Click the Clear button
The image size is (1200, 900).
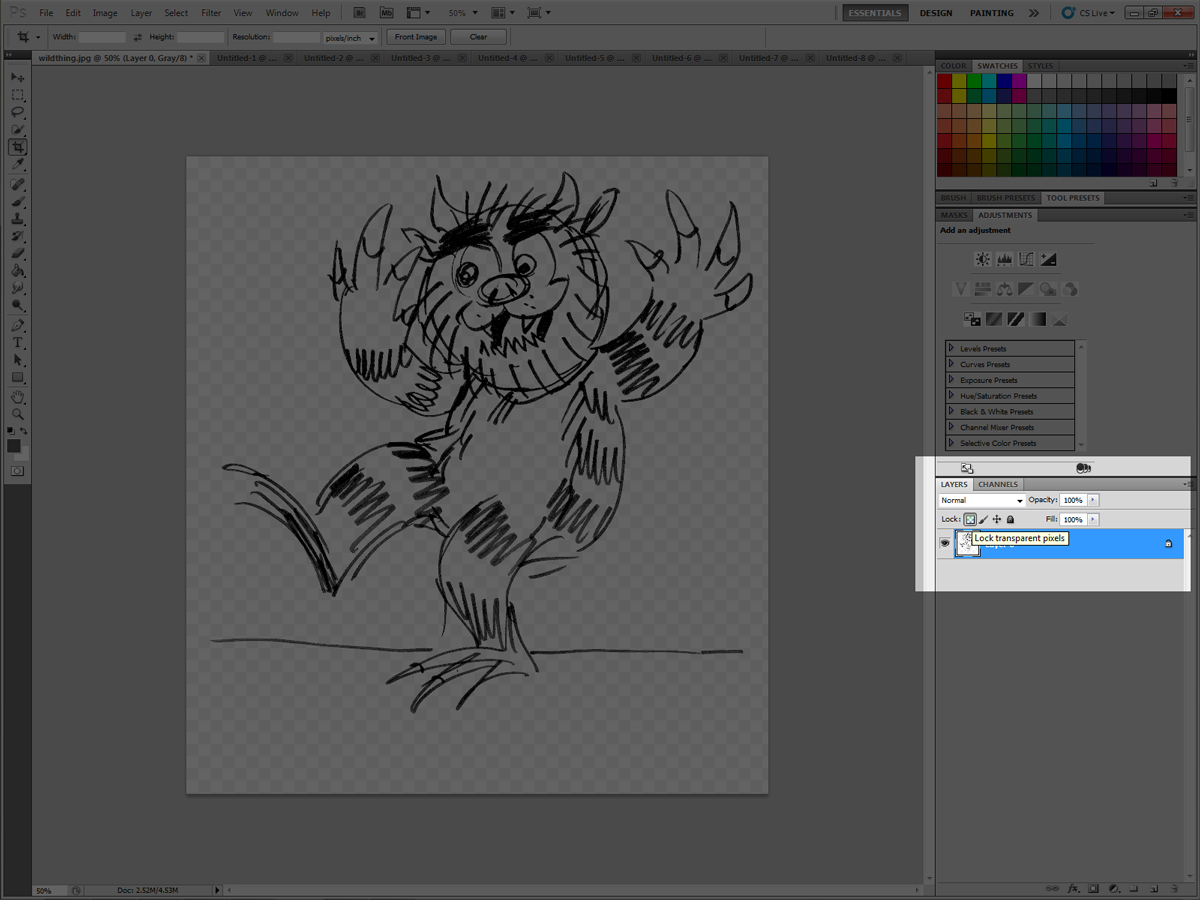(478, 37)
